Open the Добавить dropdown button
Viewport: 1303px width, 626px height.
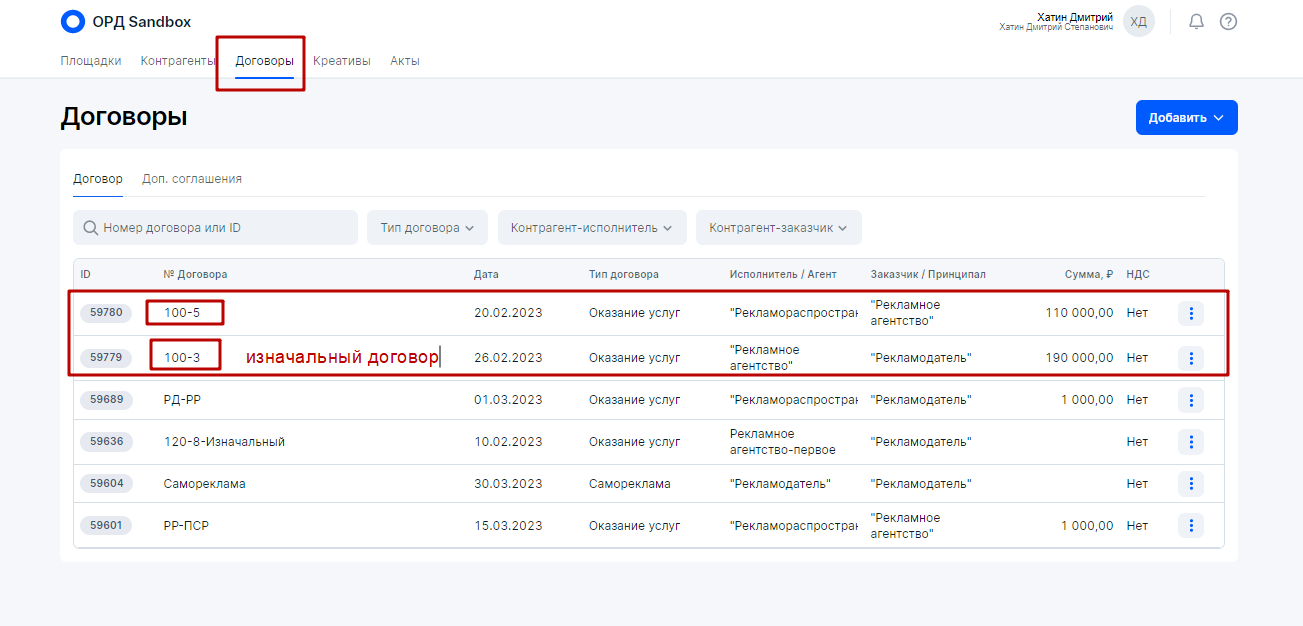click(x=1186, y=117)
